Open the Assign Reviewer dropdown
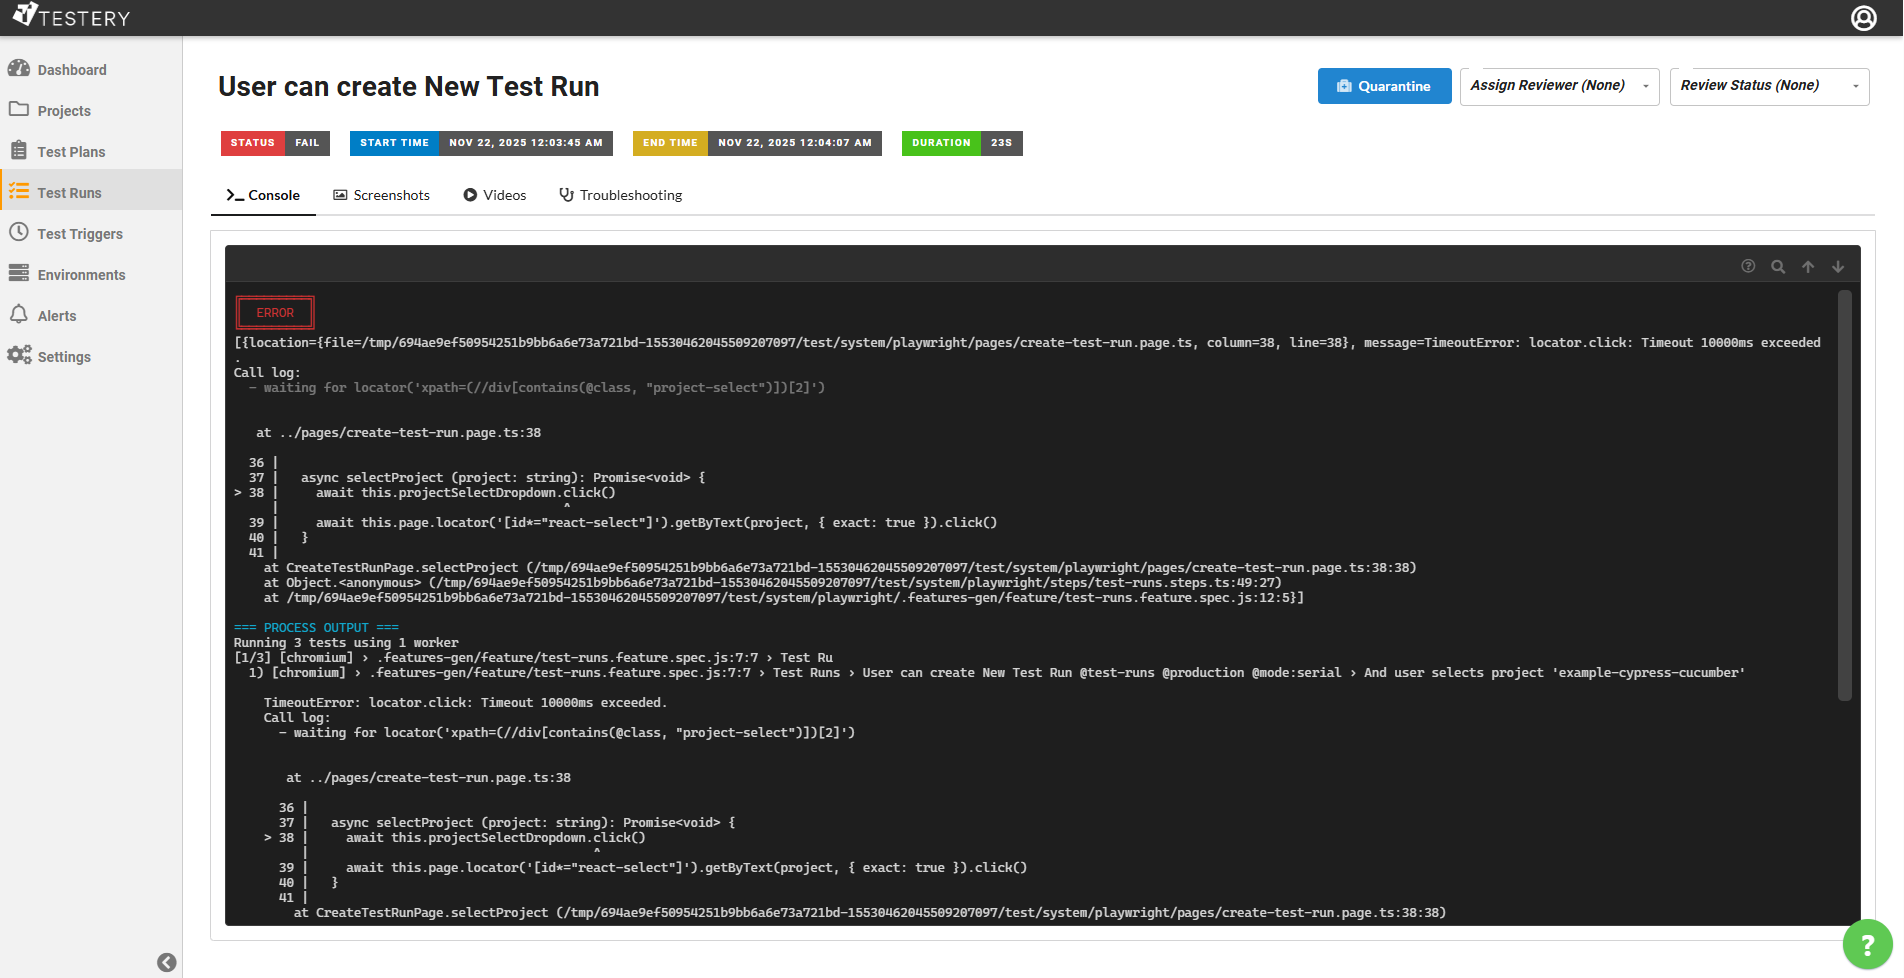This screenshot has height=978, width=1904. tap(1558, 86)
